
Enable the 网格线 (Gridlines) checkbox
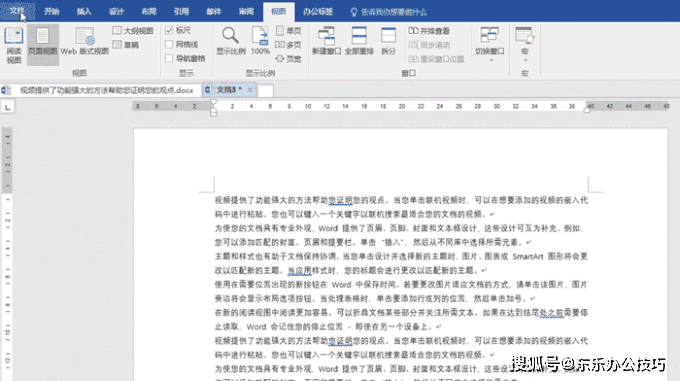(169, 44)
